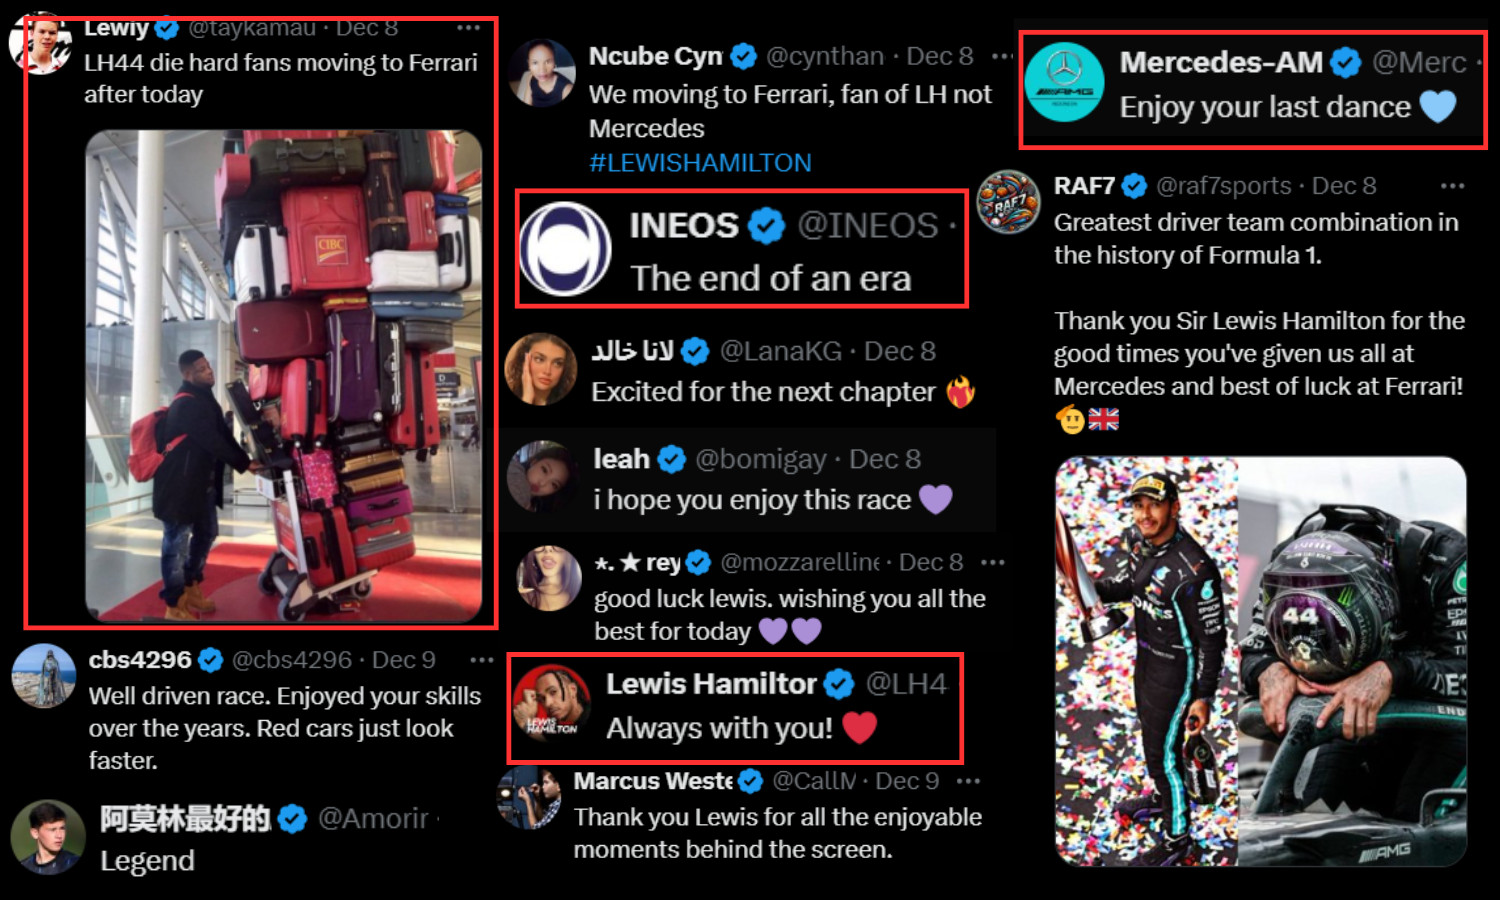Click Marcus Weste profile avatar

529,798
